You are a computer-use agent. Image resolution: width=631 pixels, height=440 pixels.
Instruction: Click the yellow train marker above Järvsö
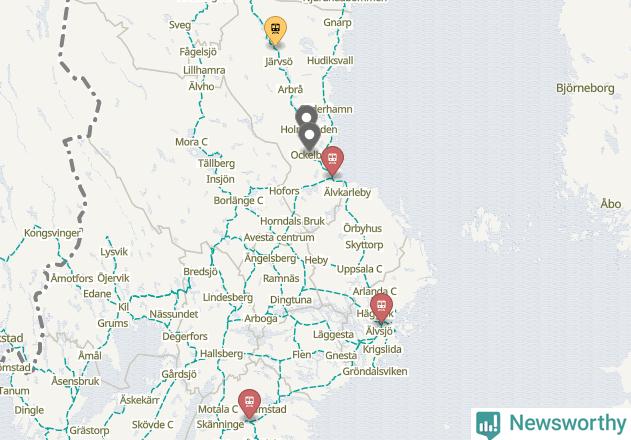tap(275, 30)
